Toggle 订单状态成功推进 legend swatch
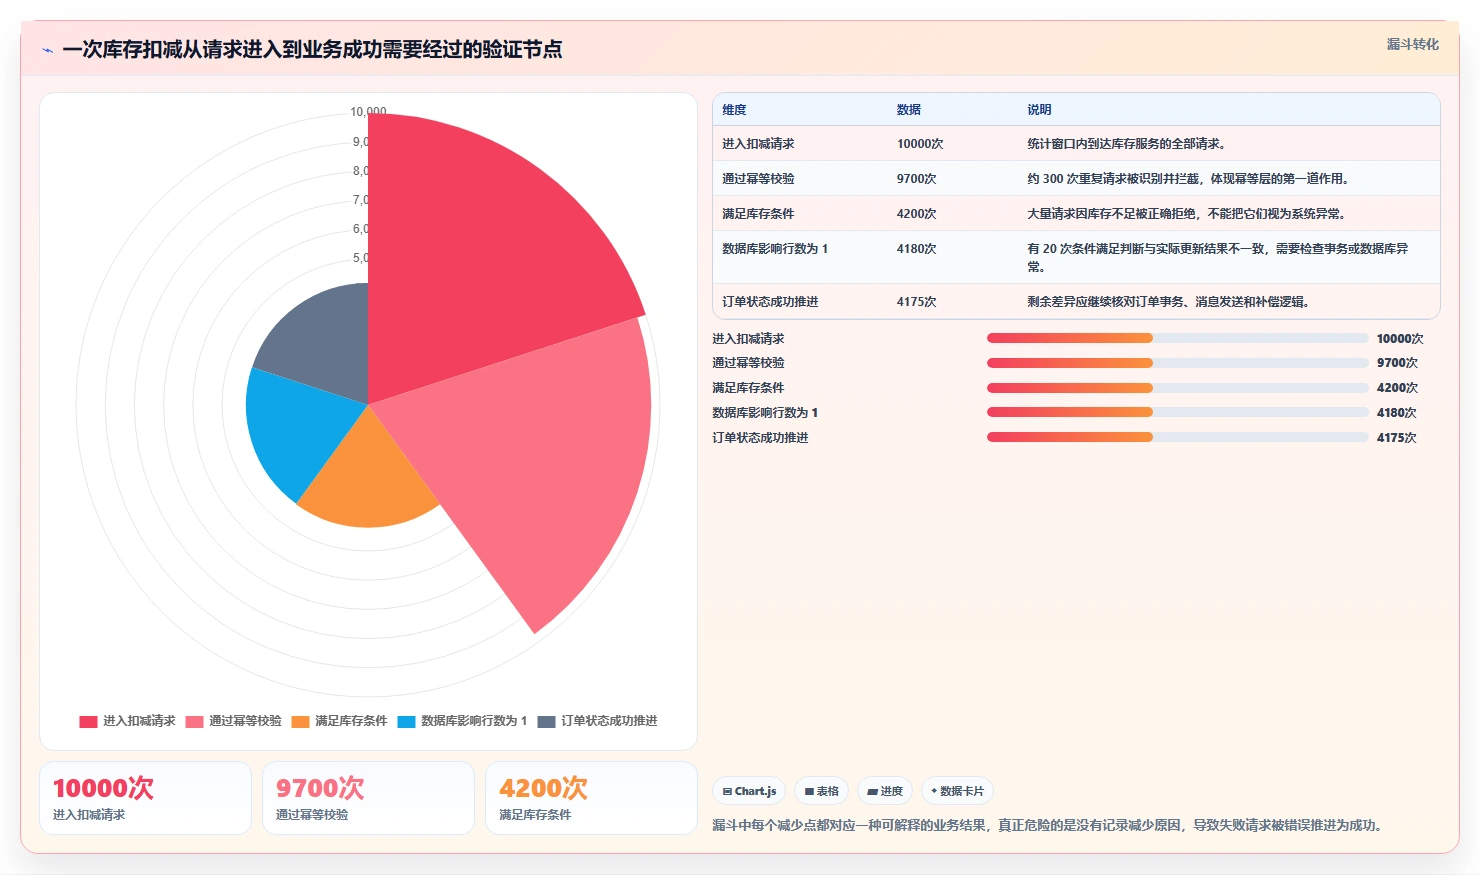Screen dimensions: 1480x875 tap(546, 721)
